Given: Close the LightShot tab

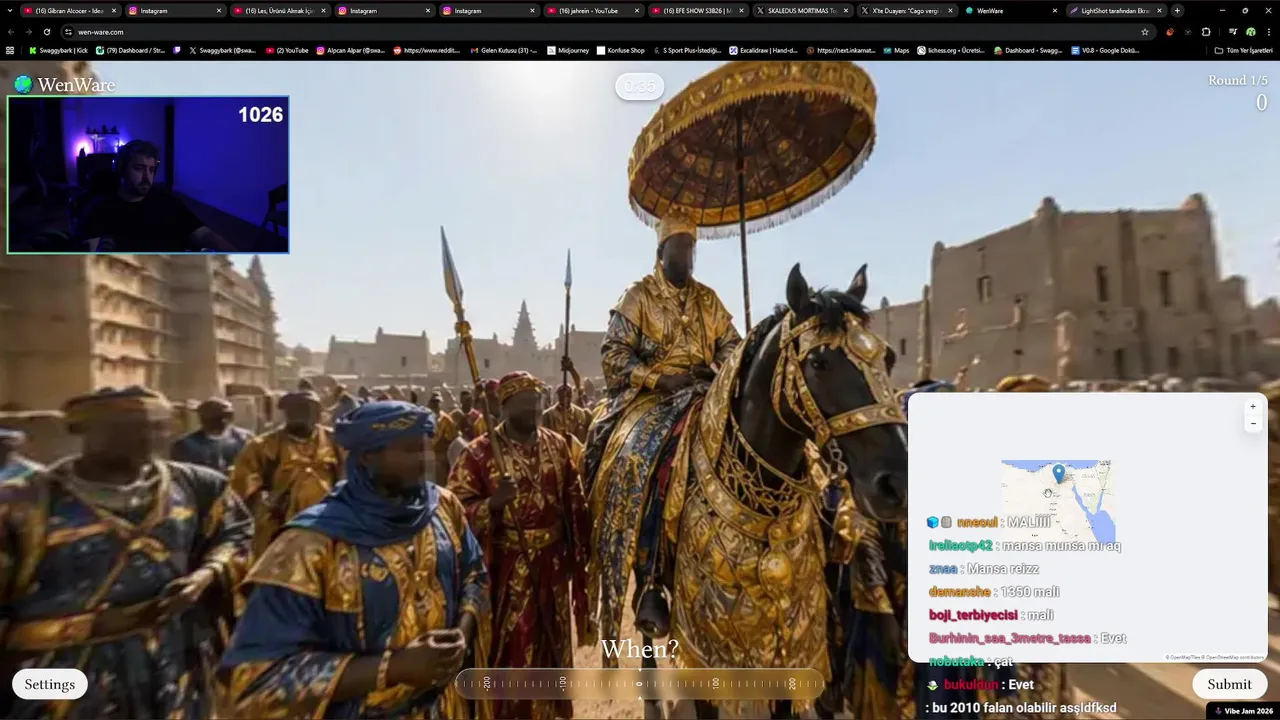Looking at the screenshot, I should (1159, 11).
